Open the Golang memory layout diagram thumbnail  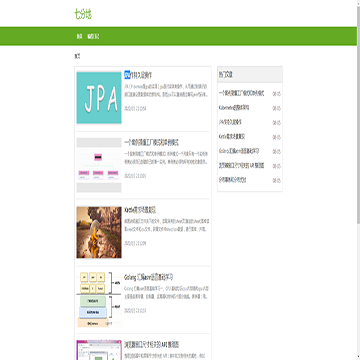[99, 300]
